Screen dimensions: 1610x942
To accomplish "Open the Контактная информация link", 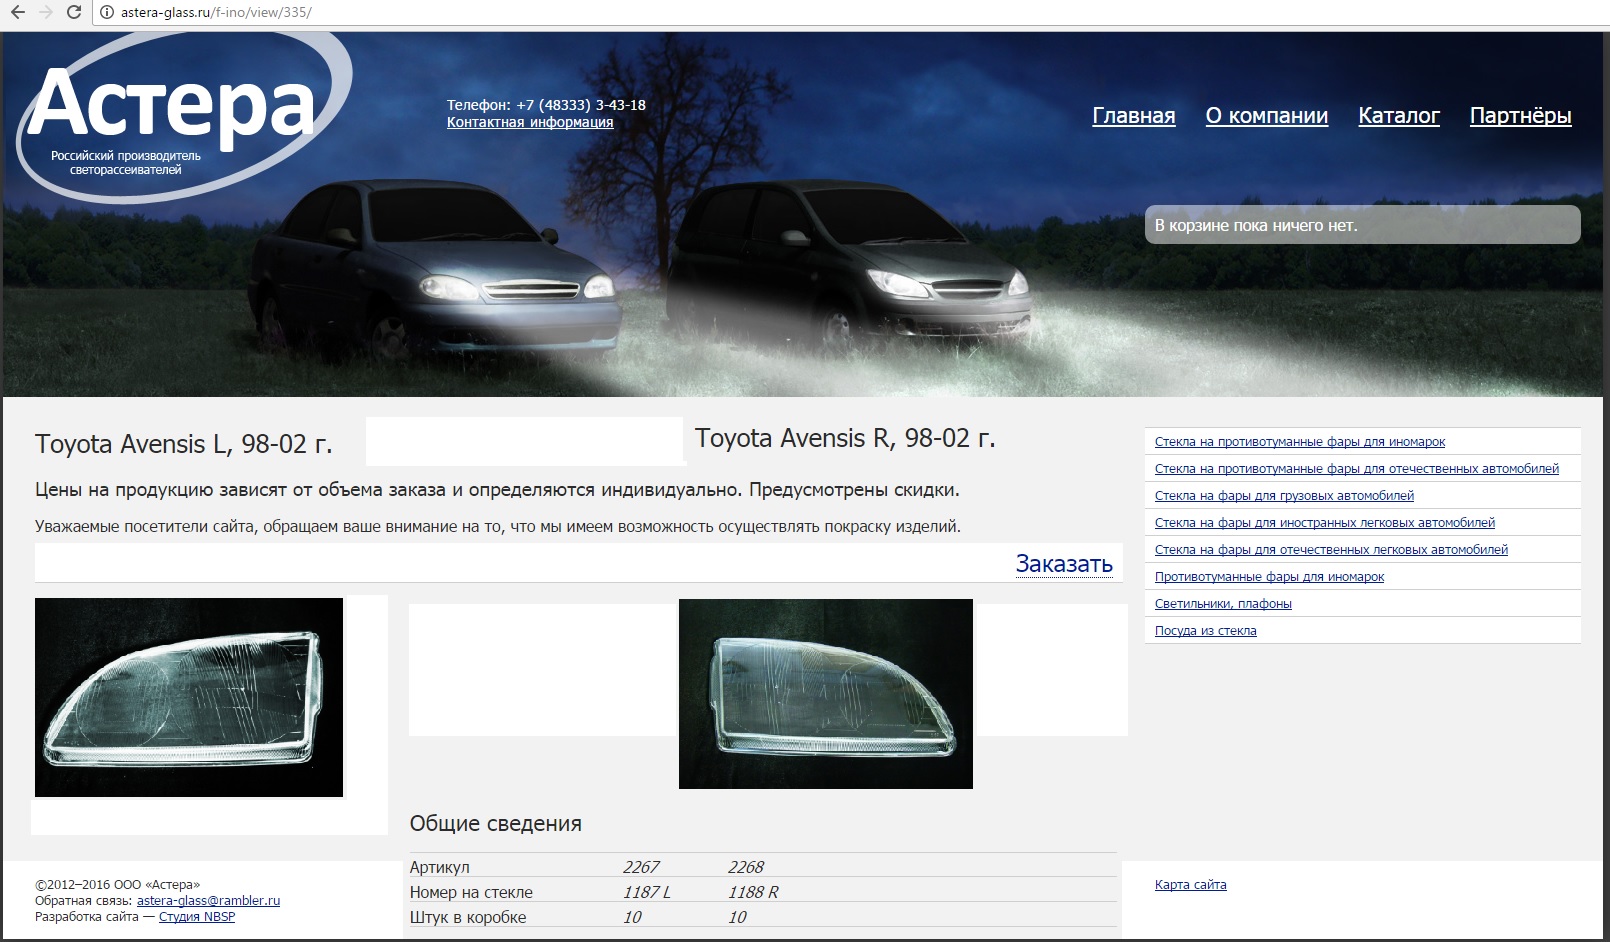I will tap(530, 123).
